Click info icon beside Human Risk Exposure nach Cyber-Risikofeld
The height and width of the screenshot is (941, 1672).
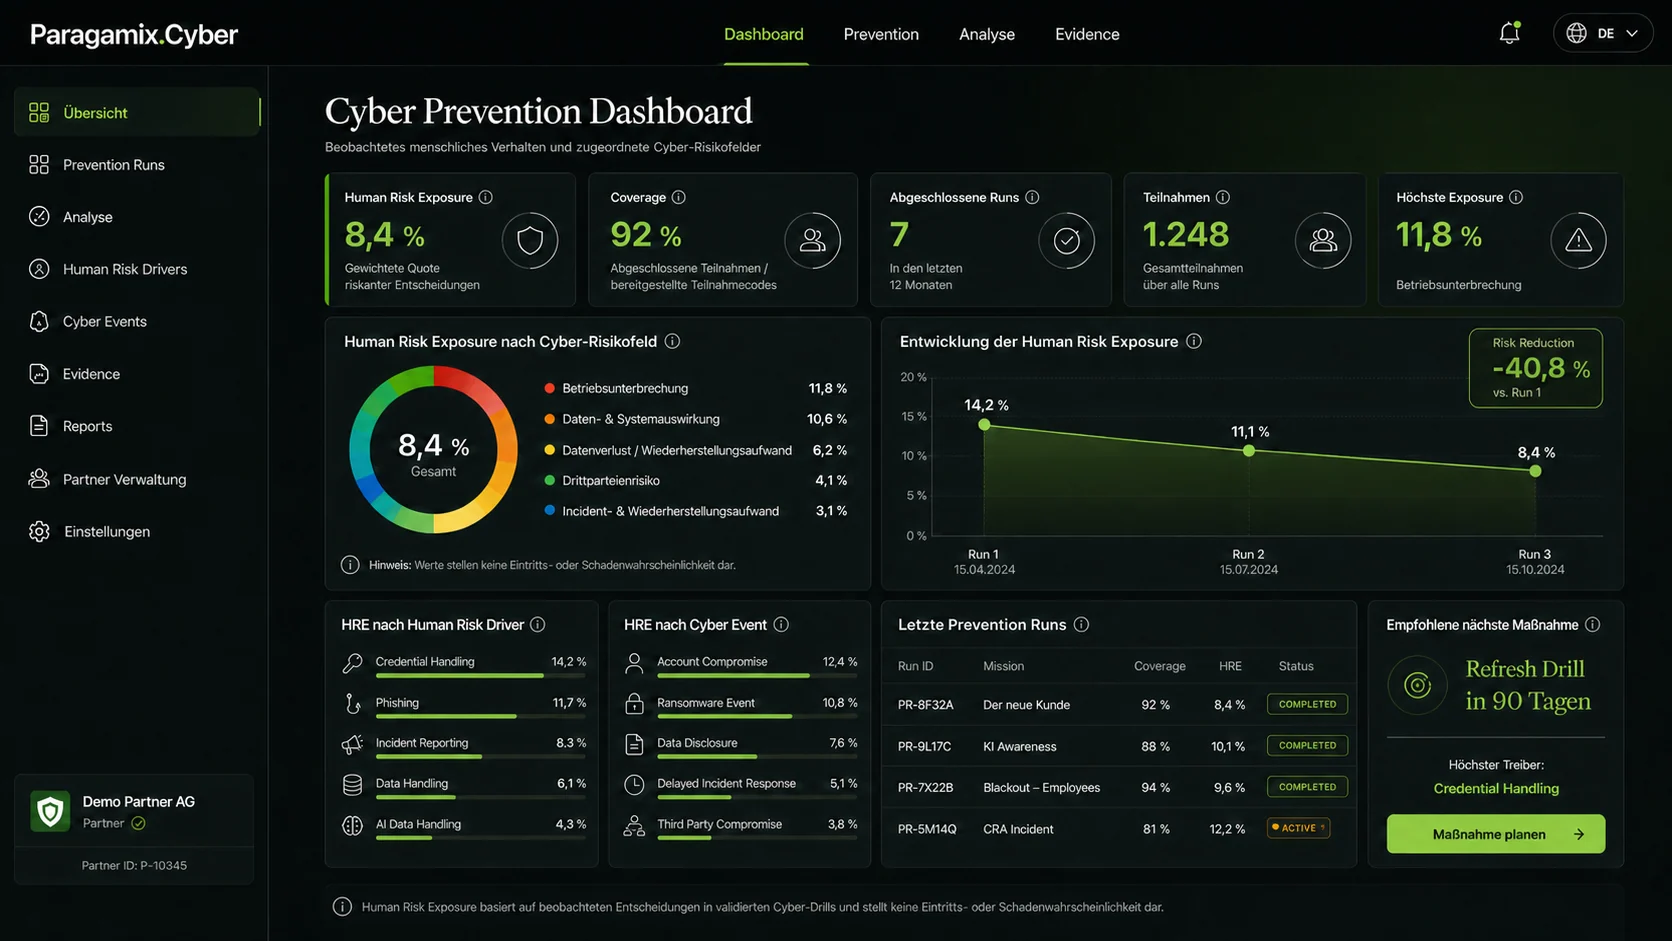click(673, 341)
